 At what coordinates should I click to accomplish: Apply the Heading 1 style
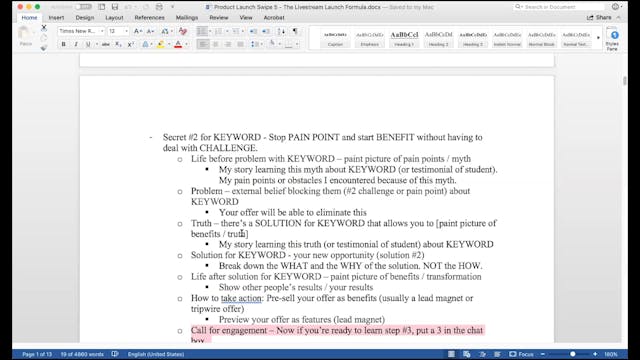point(404,39)
